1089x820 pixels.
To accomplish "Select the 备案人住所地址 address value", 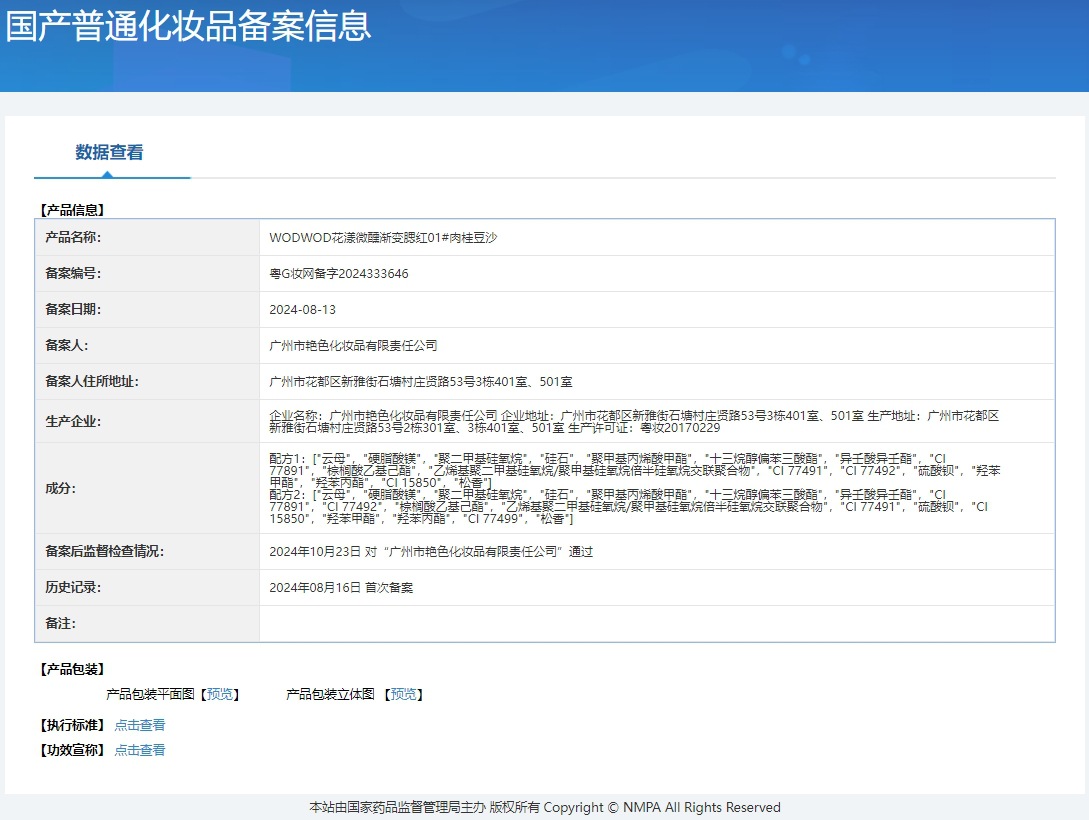I will pos(421,382).
